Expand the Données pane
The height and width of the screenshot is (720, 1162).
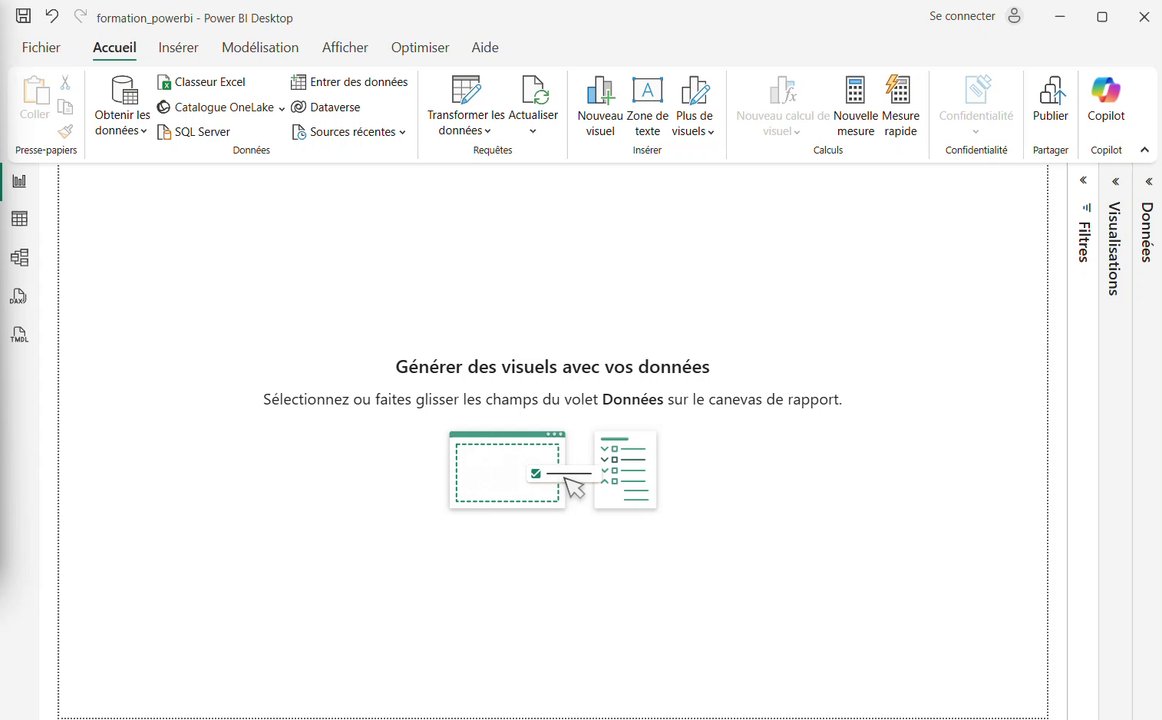coord(1149,181)
